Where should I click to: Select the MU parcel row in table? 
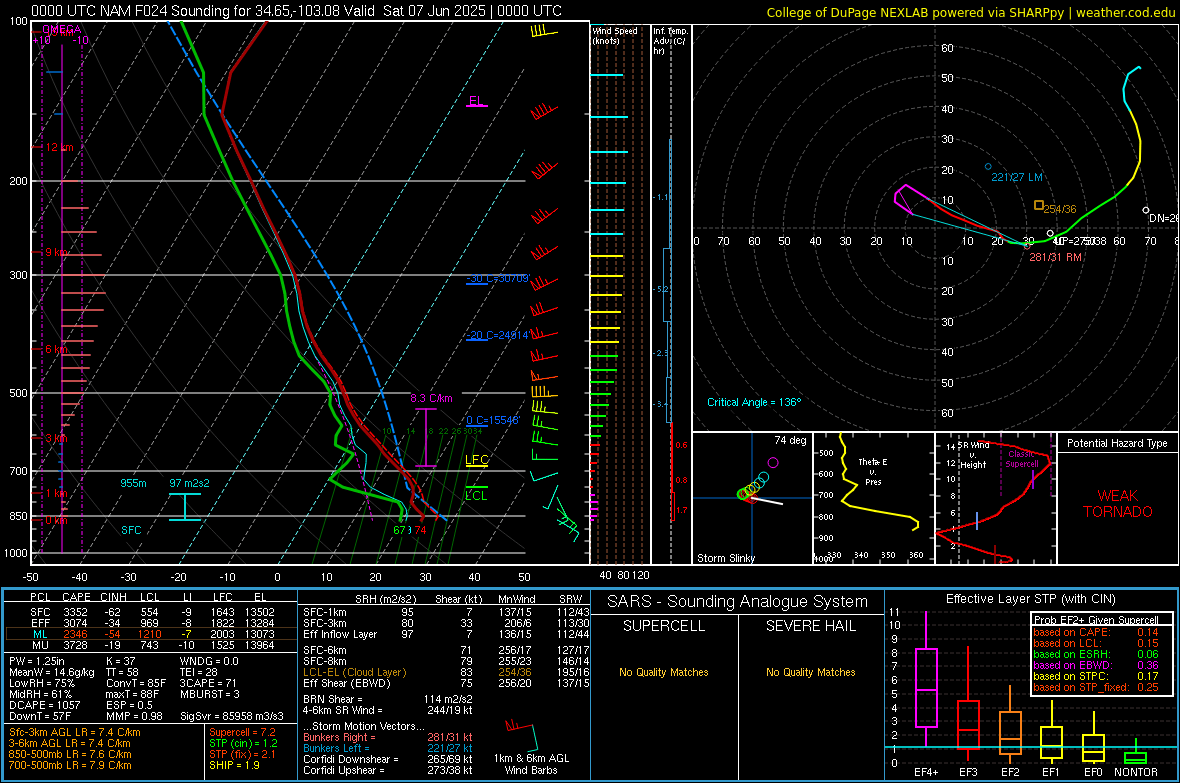click(x=151, y=644)
